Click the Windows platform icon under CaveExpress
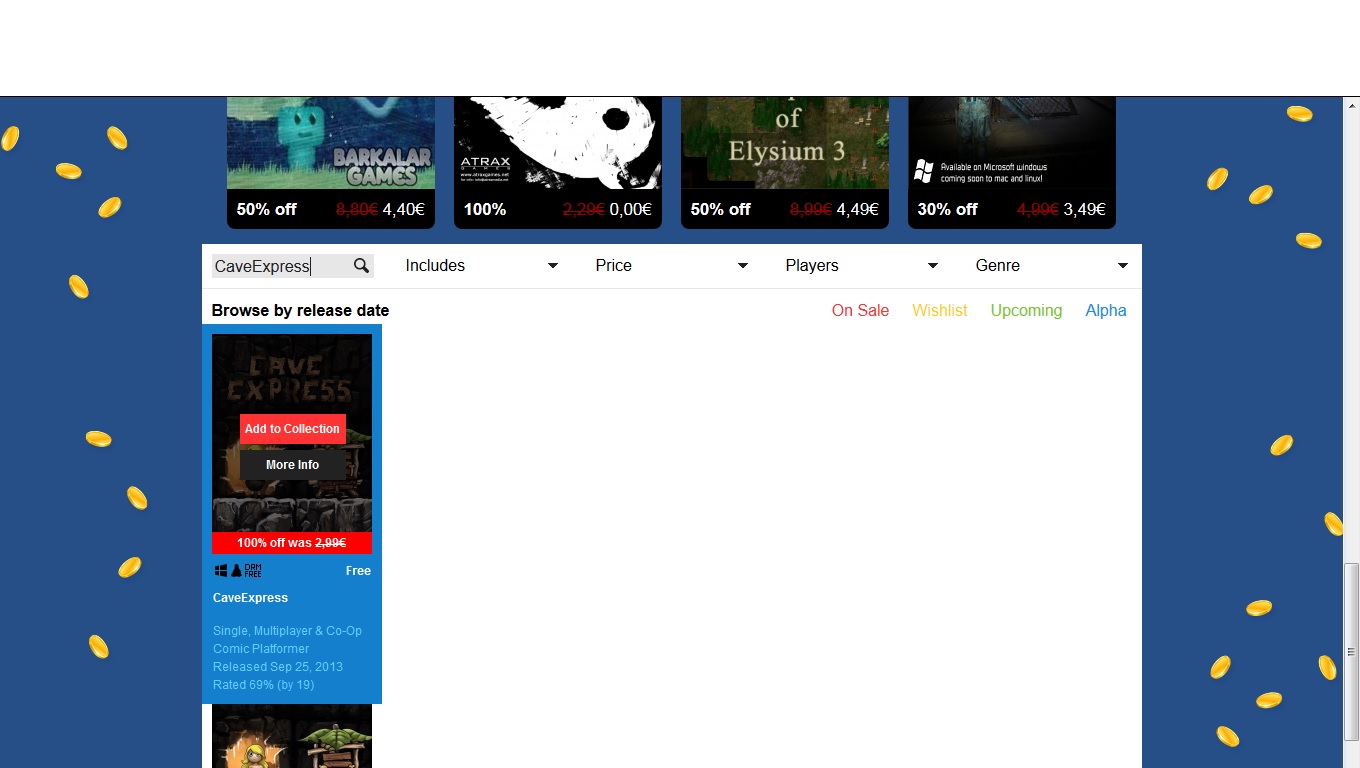The width and height of the screenshot is (1360, 768). pos(221,570)
